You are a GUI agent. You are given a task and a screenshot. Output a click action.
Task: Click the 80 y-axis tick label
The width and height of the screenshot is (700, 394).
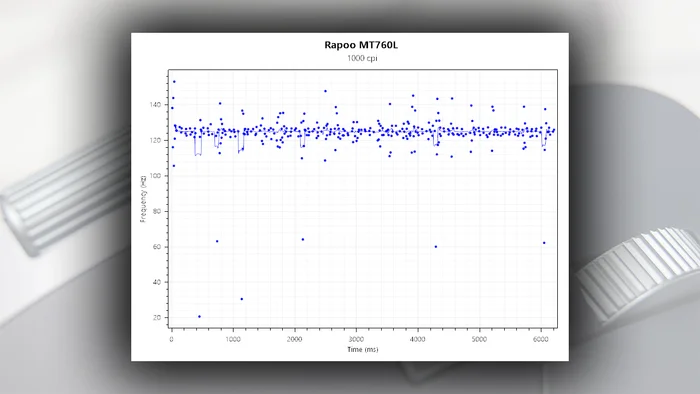[157, 211]
